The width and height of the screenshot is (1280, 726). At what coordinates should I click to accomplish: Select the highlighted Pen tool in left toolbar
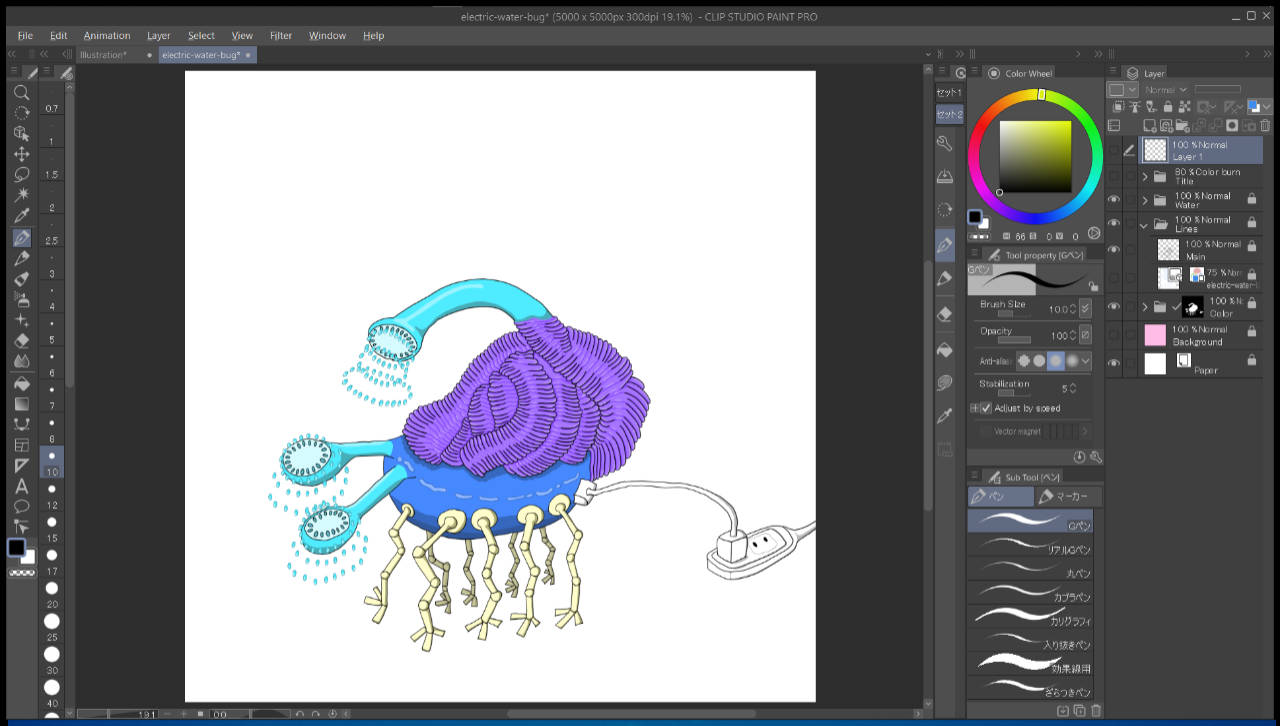click(21, 238)
